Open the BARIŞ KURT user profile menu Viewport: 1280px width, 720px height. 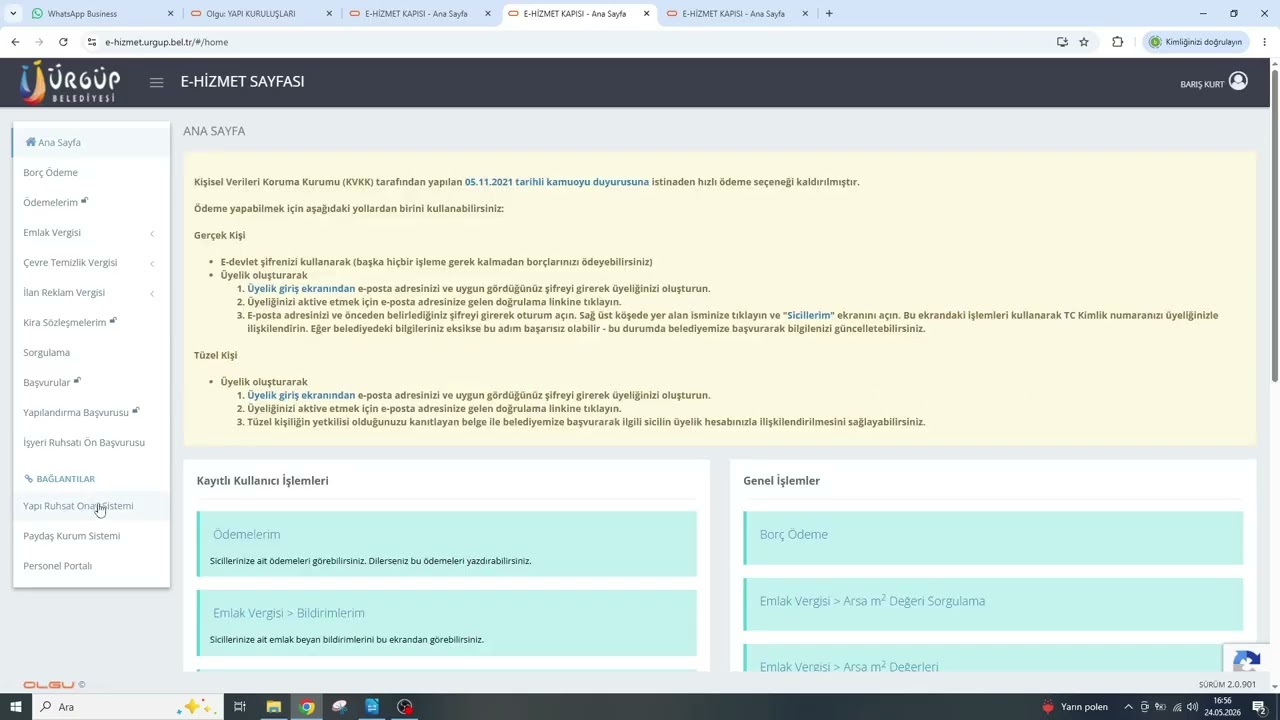point(1213,82)
